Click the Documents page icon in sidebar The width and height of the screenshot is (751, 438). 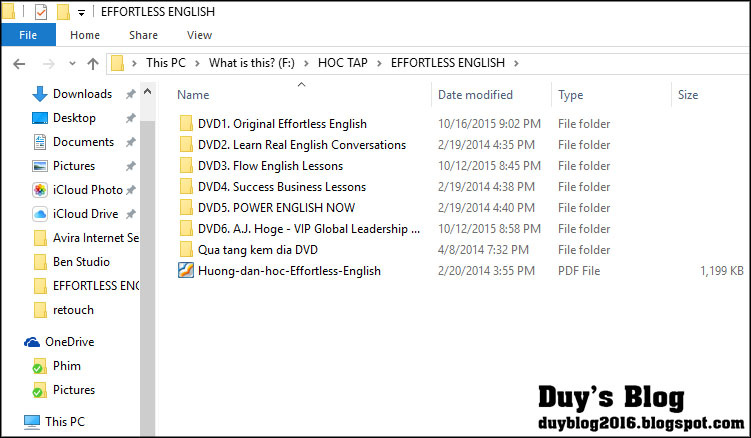click(40, 142)
